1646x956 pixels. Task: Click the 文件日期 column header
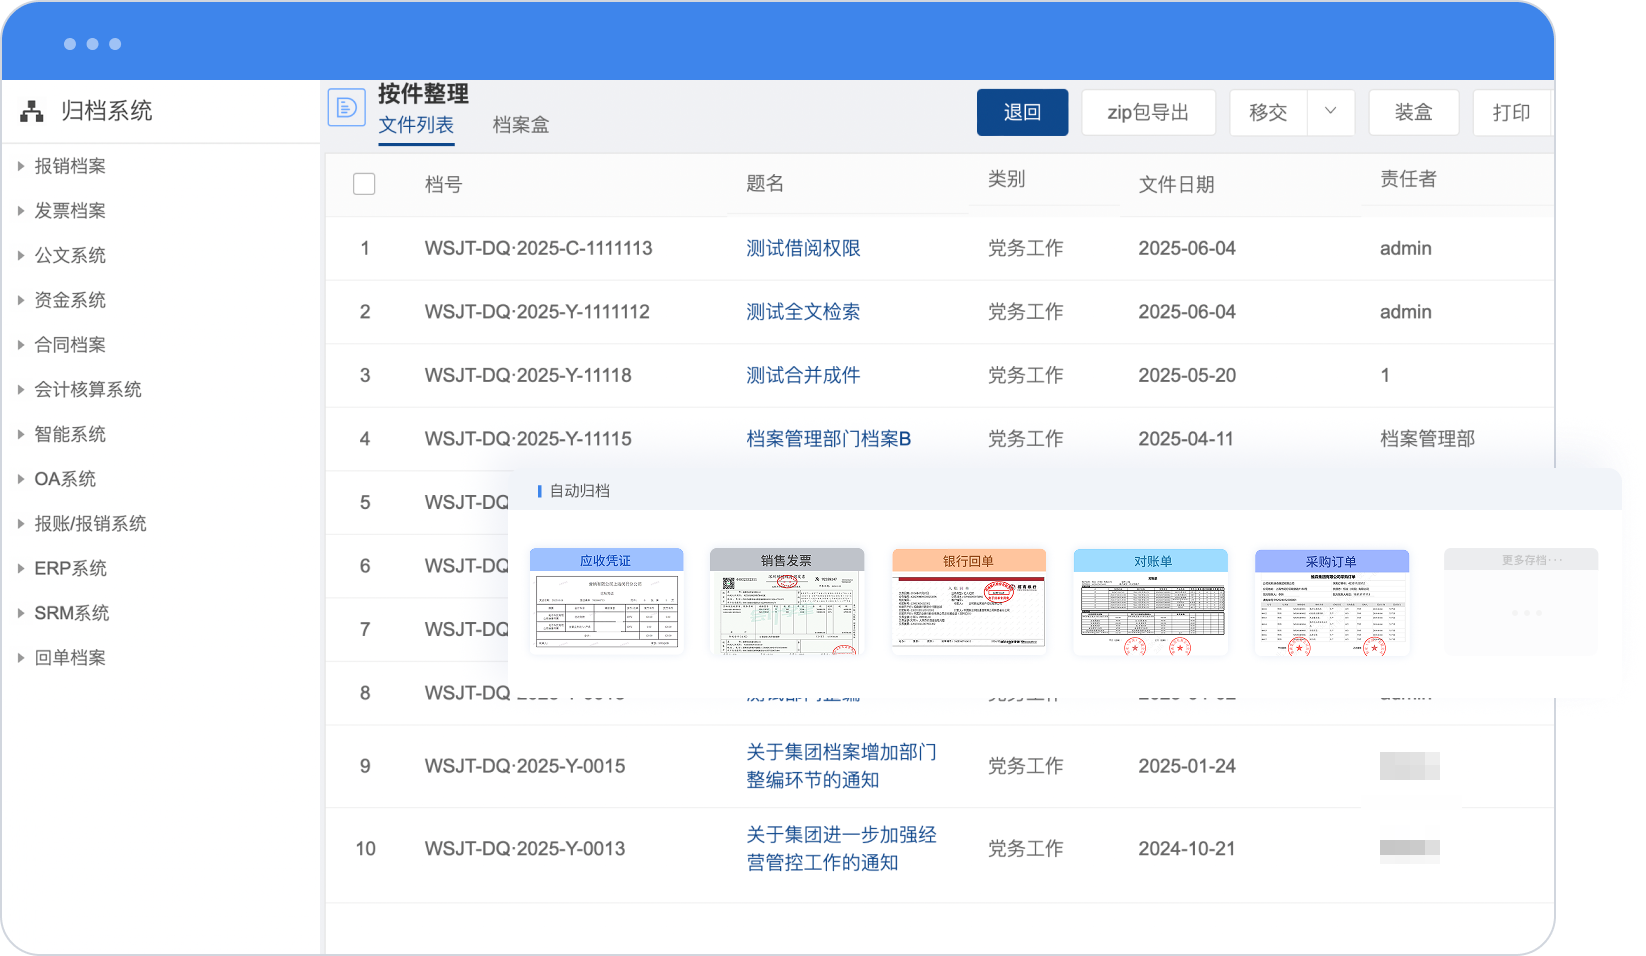click(x=1176, y=184)
